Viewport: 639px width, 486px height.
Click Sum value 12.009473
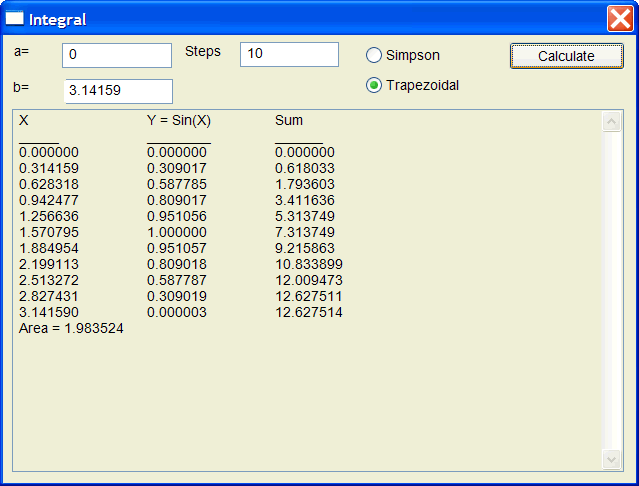309,280
